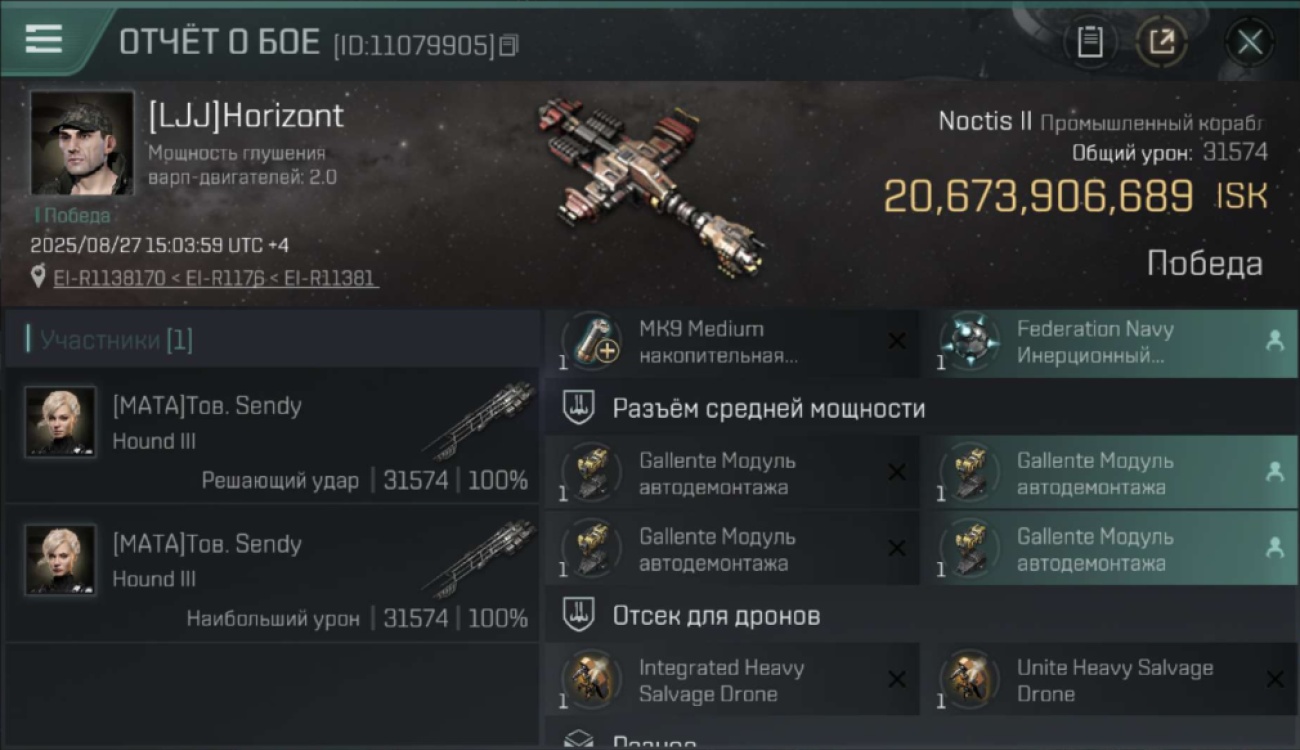
Task: Click the person icon on the Federation Navy module
Action: pos(1274,341)
